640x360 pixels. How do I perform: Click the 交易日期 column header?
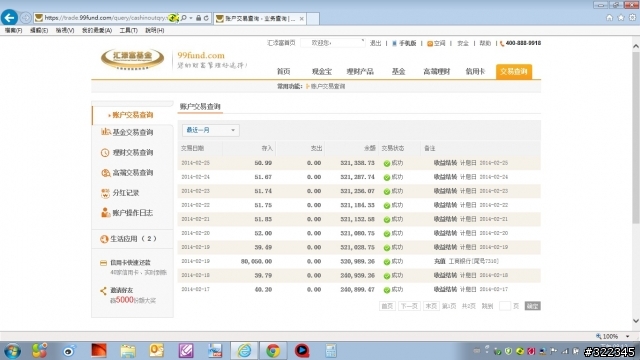point(192,149)
